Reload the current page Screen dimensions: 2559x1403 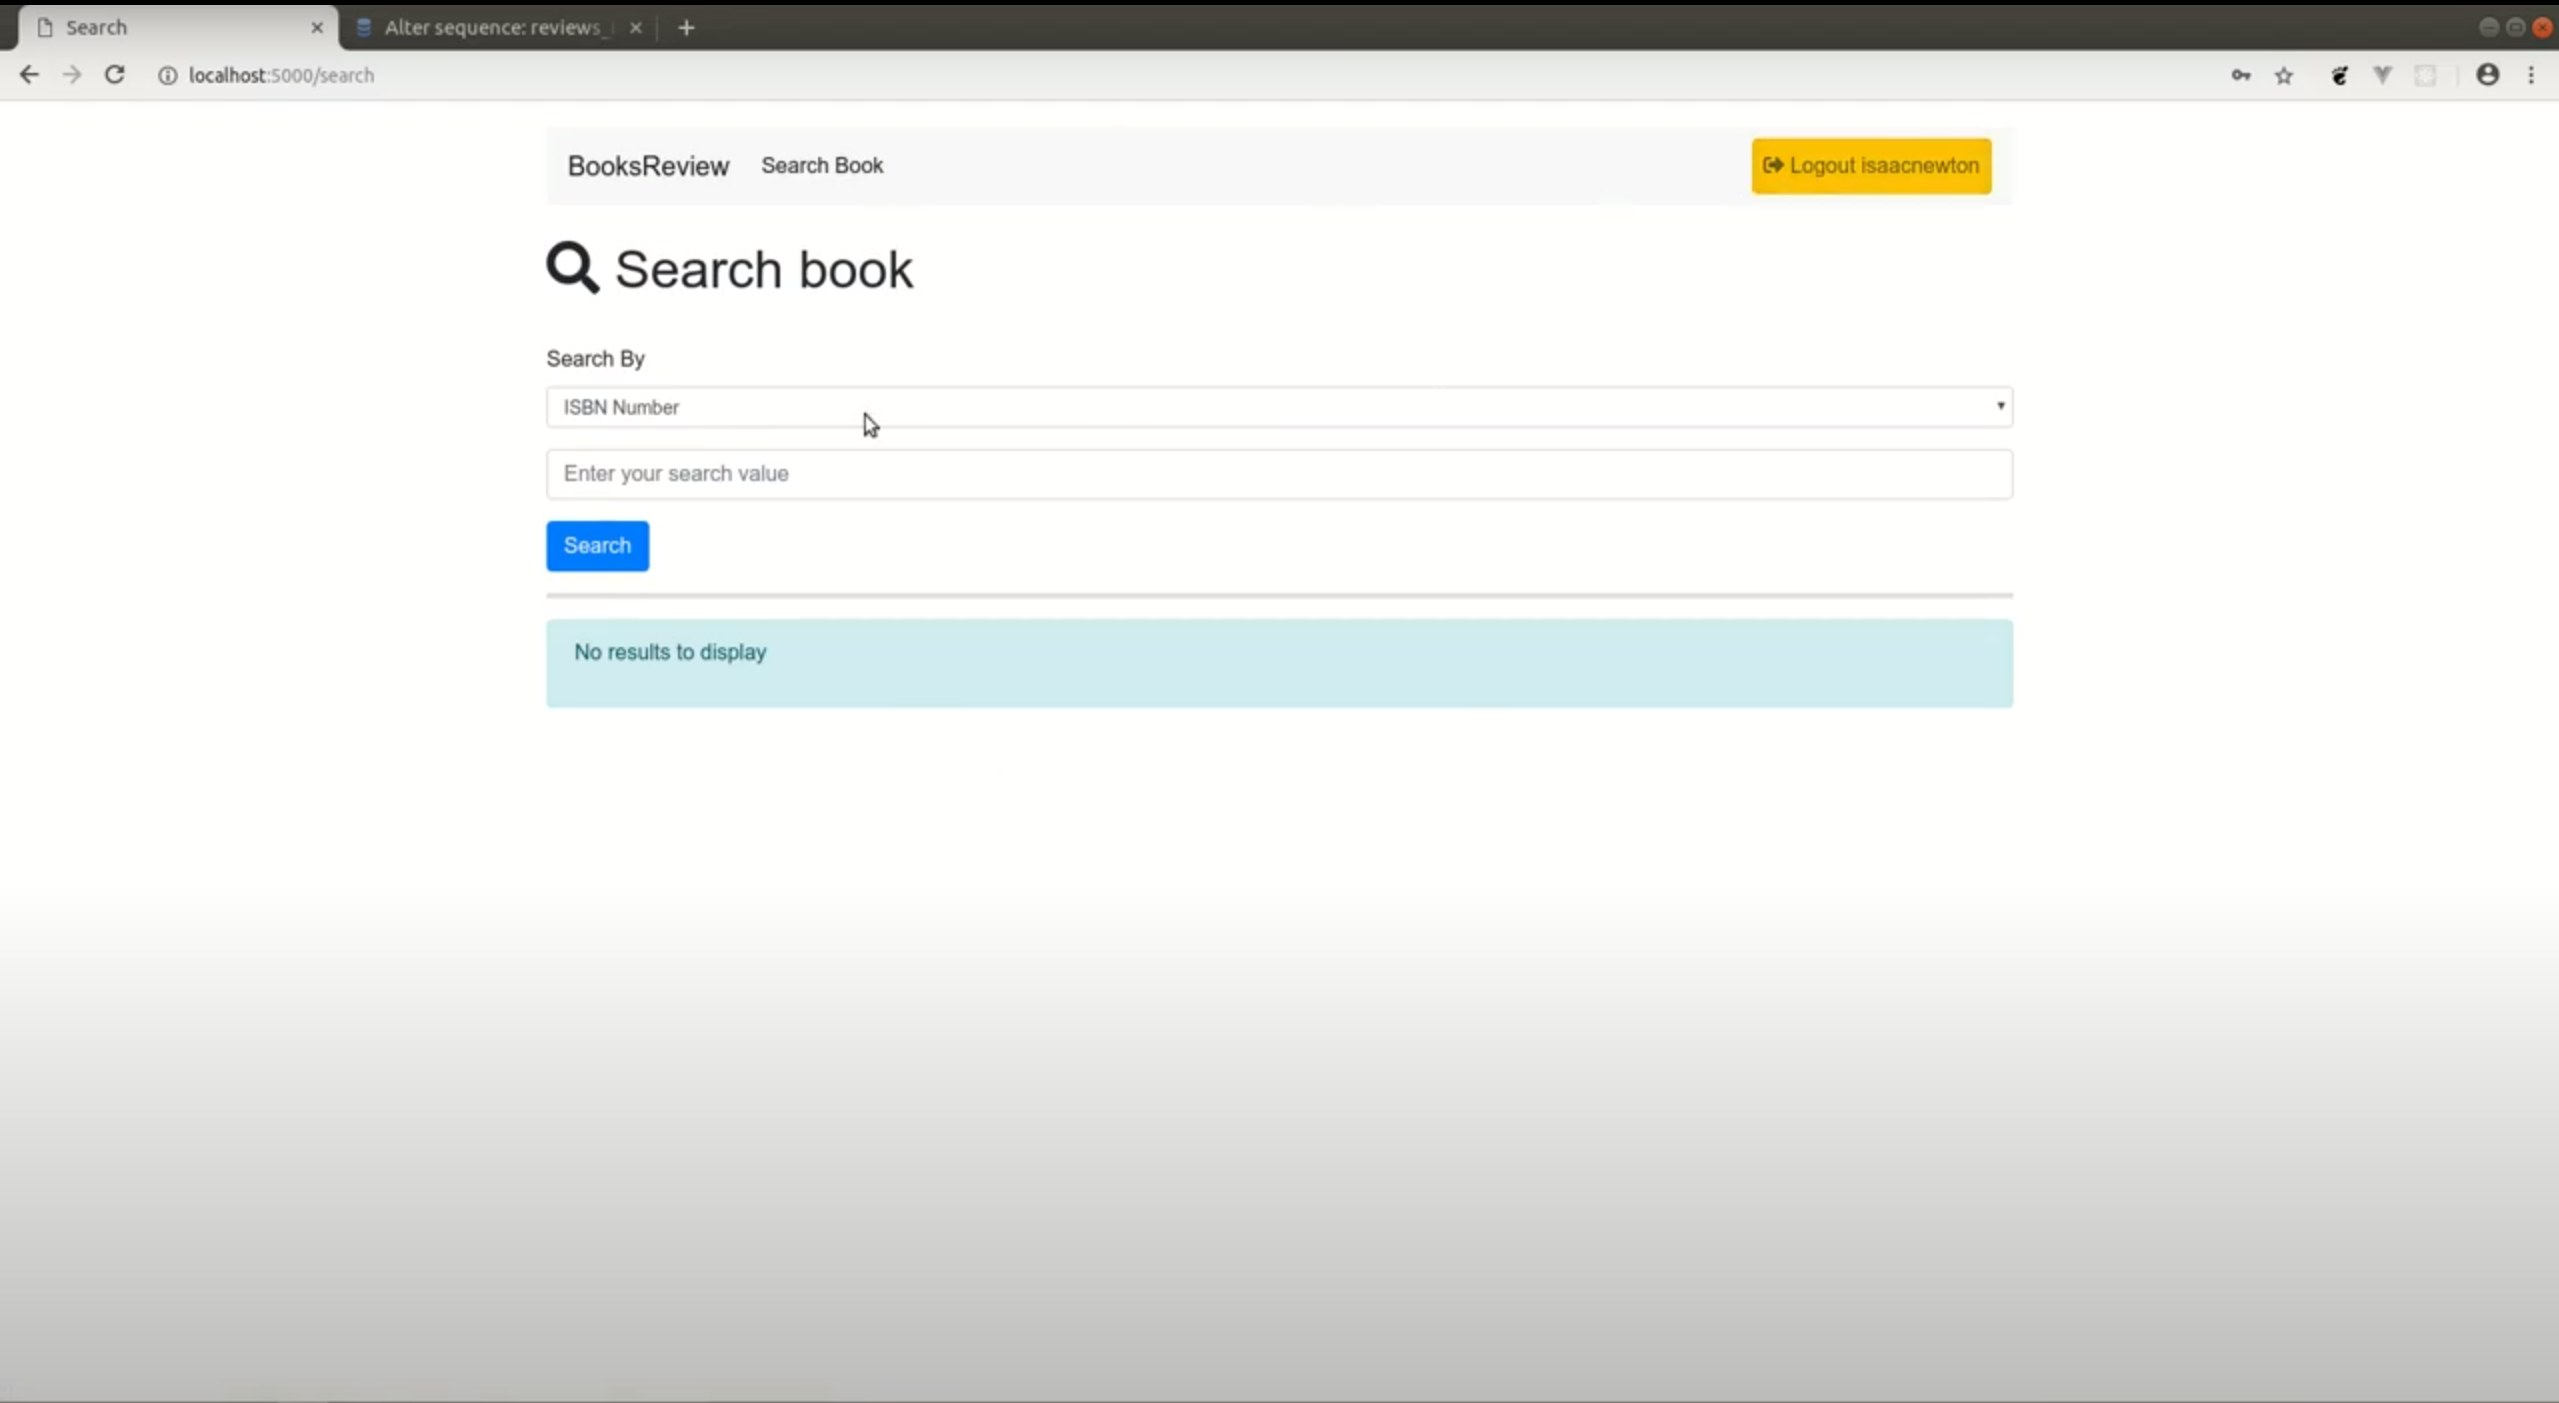tap(115, 75)
